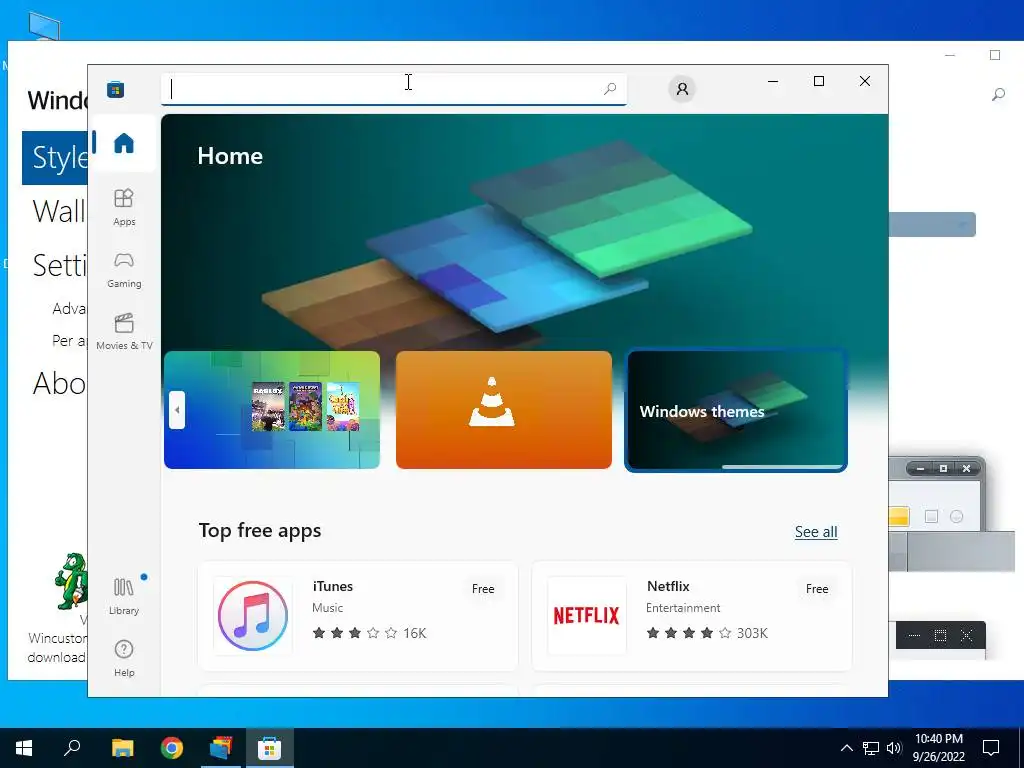Open the user account profile button

(x=682, y=89)
